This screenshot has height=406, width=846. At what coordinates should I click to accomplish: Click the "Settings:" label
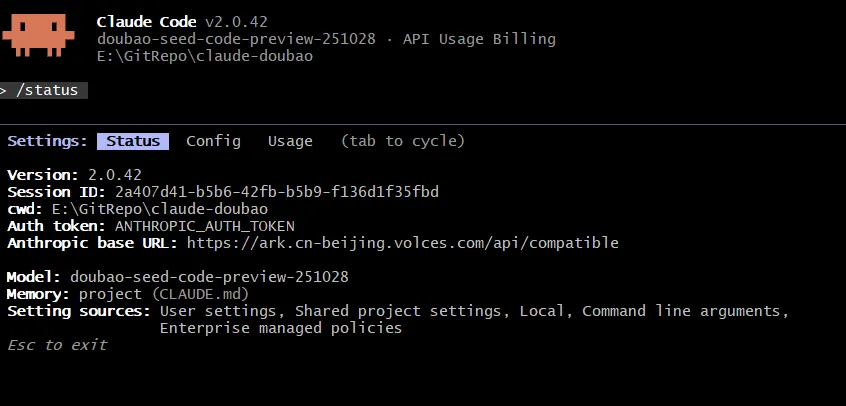pos(48,141)
